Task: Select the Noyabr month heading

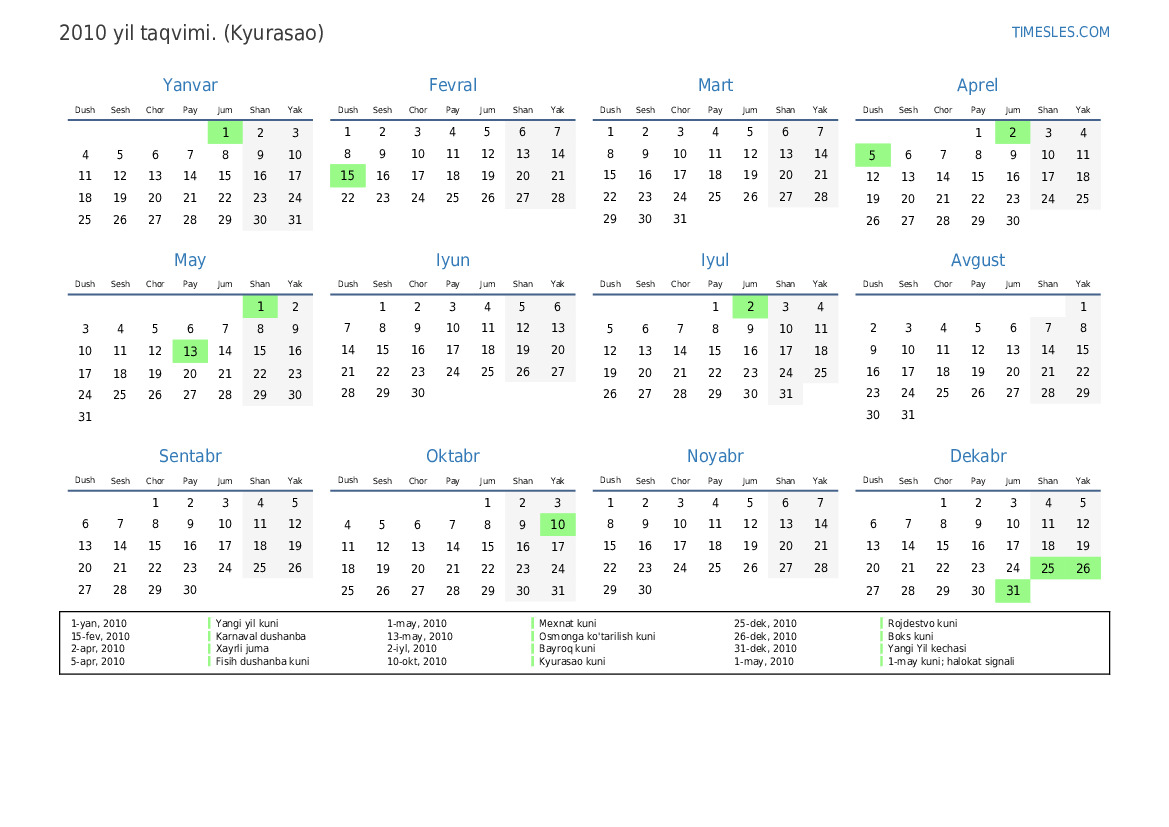Action: coord(715,456)
